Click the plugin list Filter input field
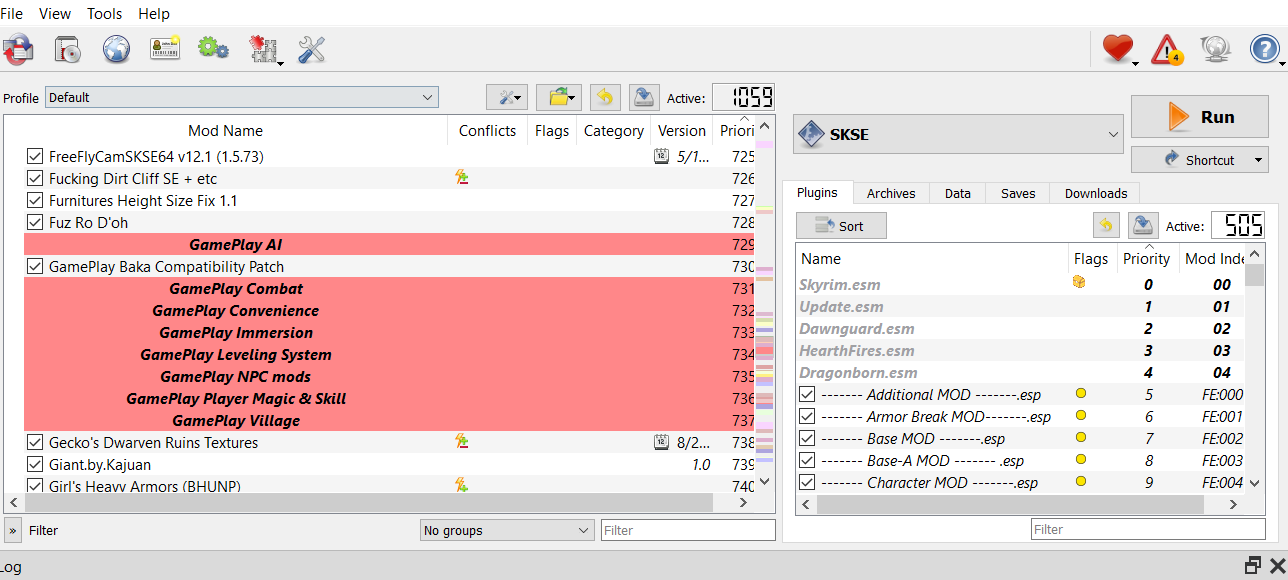Viewport: 1288px width, 580px height. point(1148,529)
